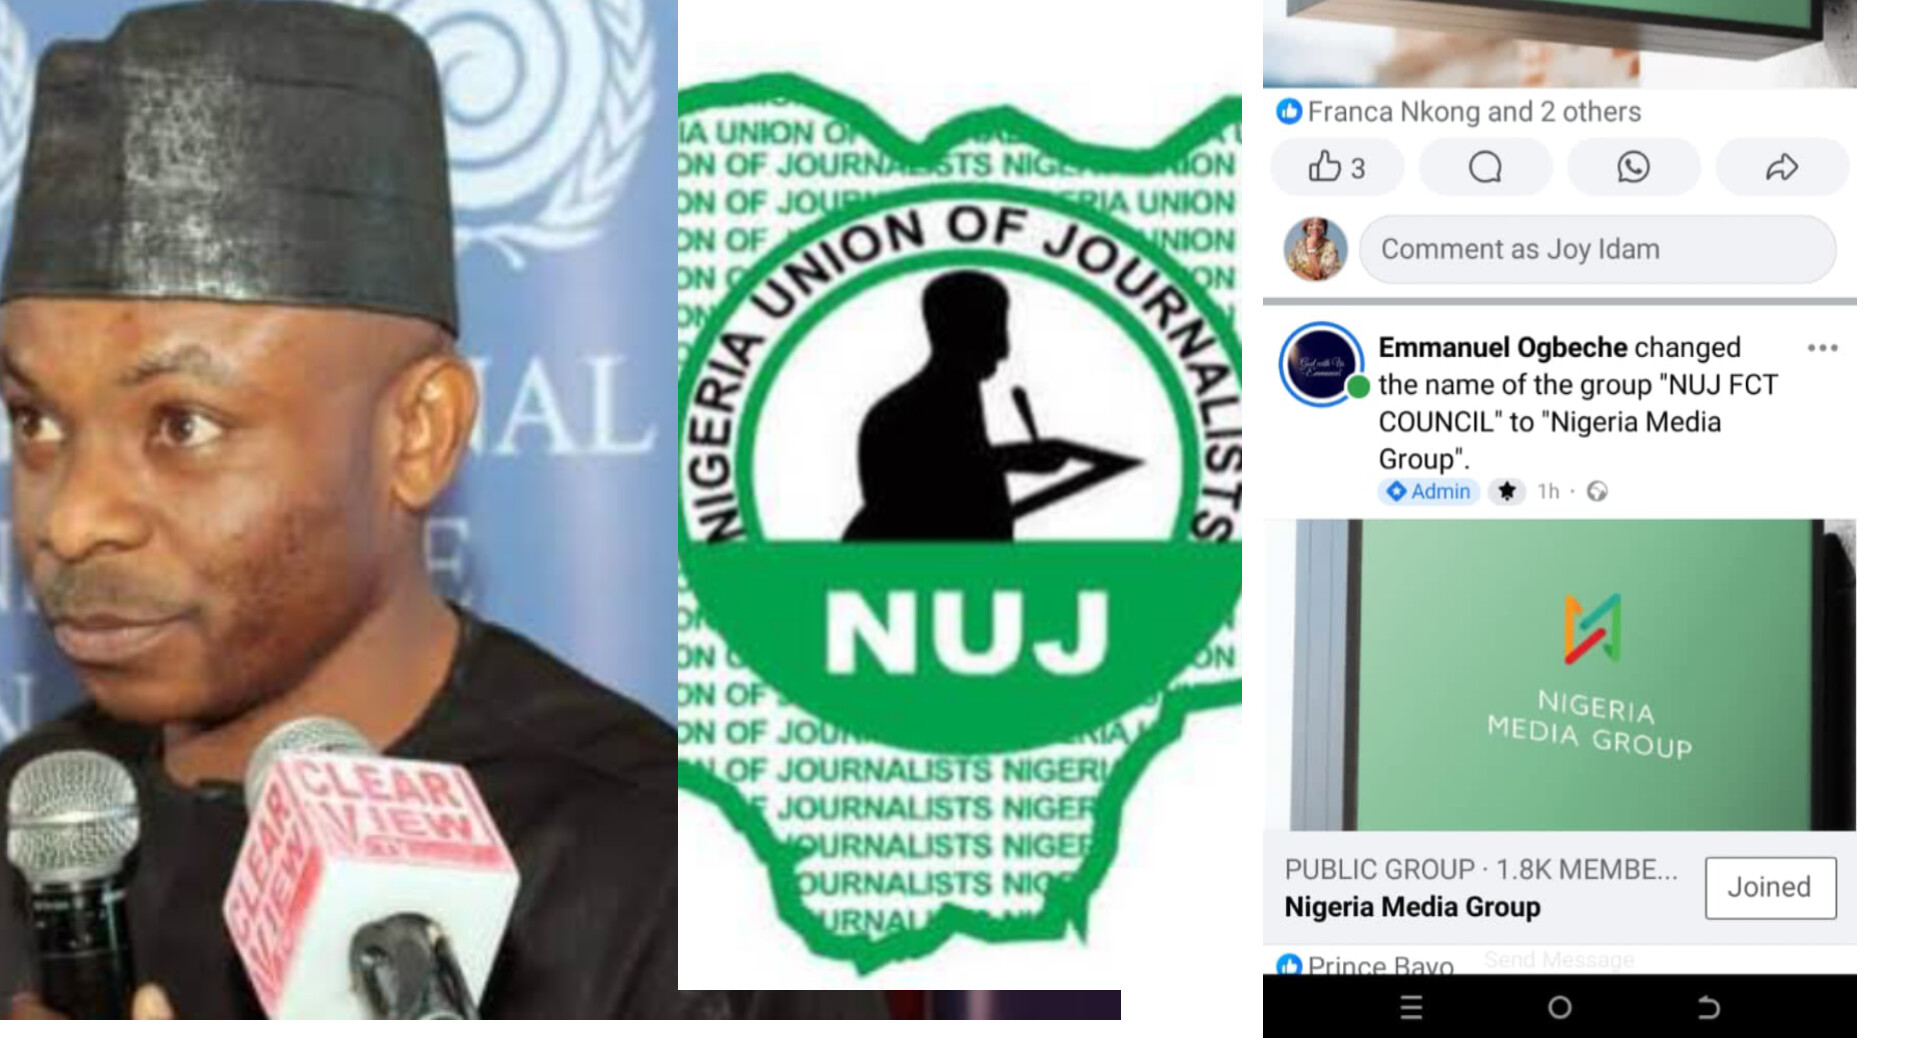Open three-dot menu on Emmanuel Ogbeche post
Image resolution: width=1920 pixels, height=1038 pixels.
[x=1822, y=348]
